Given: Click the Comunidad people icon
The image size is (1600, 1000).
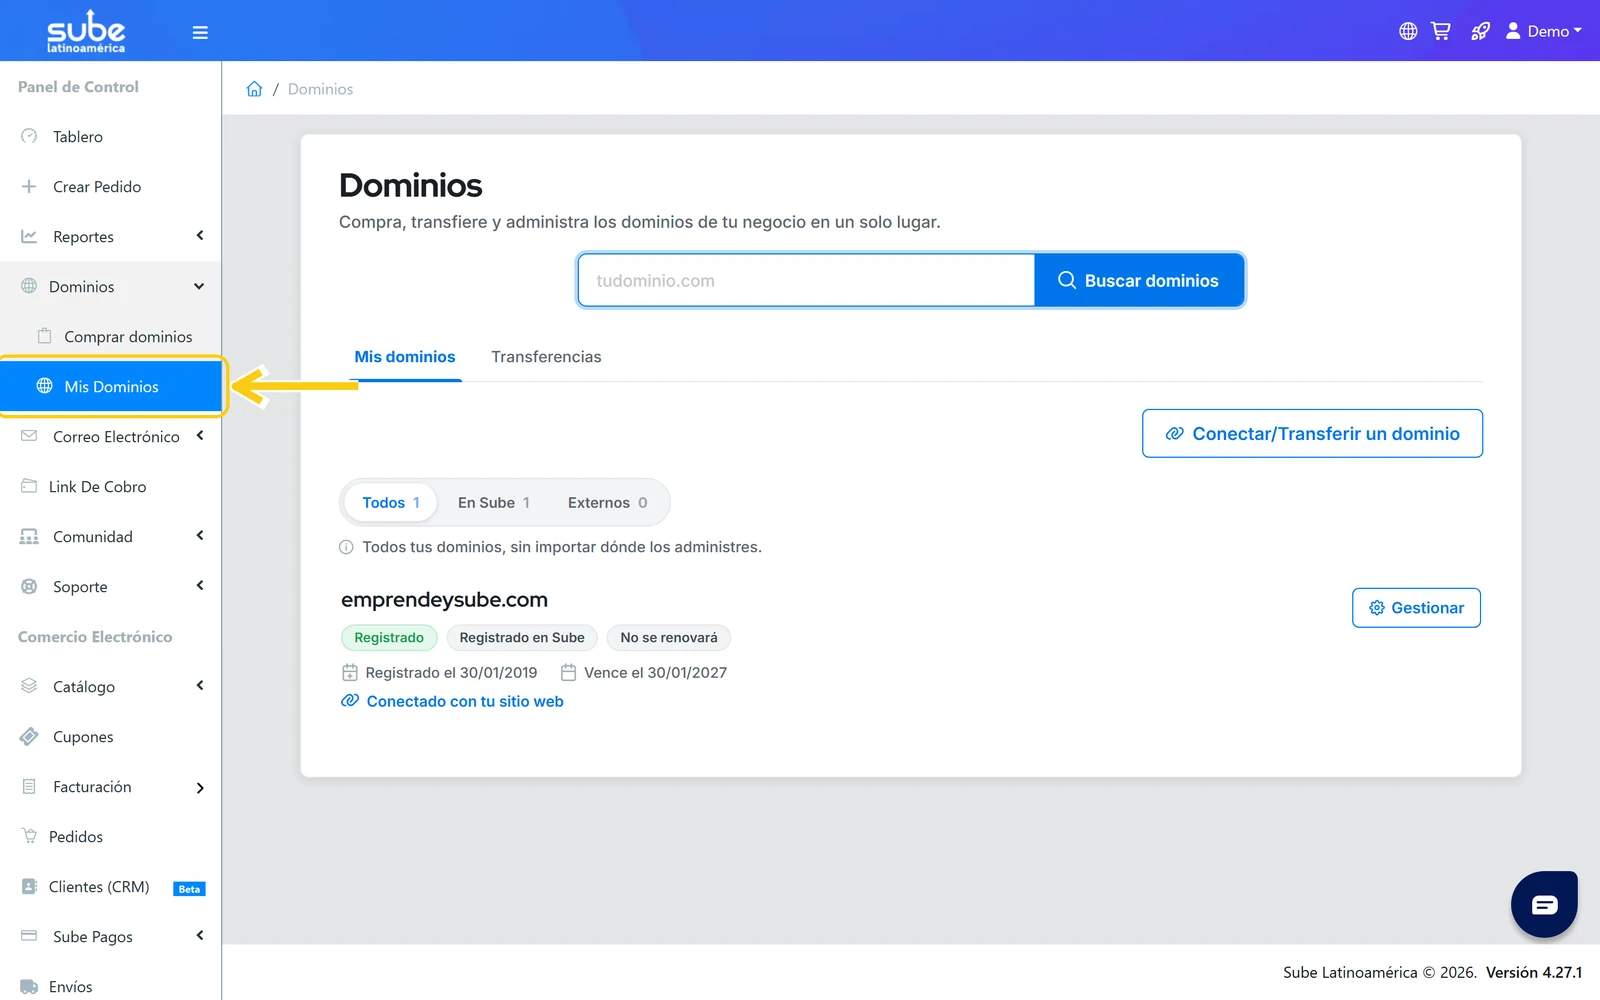Looking at the screenshot, I should [29, 536].
